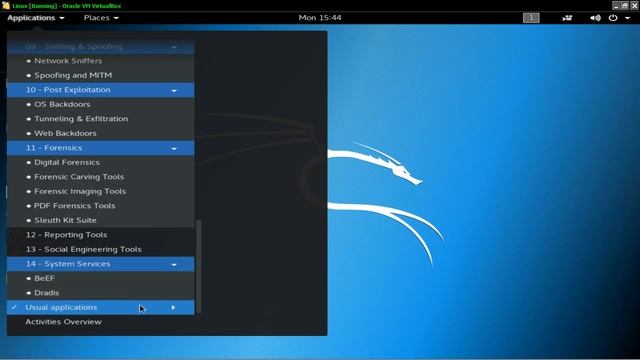
Task: Open Web Backdoors entry
Action: [100, 133]
